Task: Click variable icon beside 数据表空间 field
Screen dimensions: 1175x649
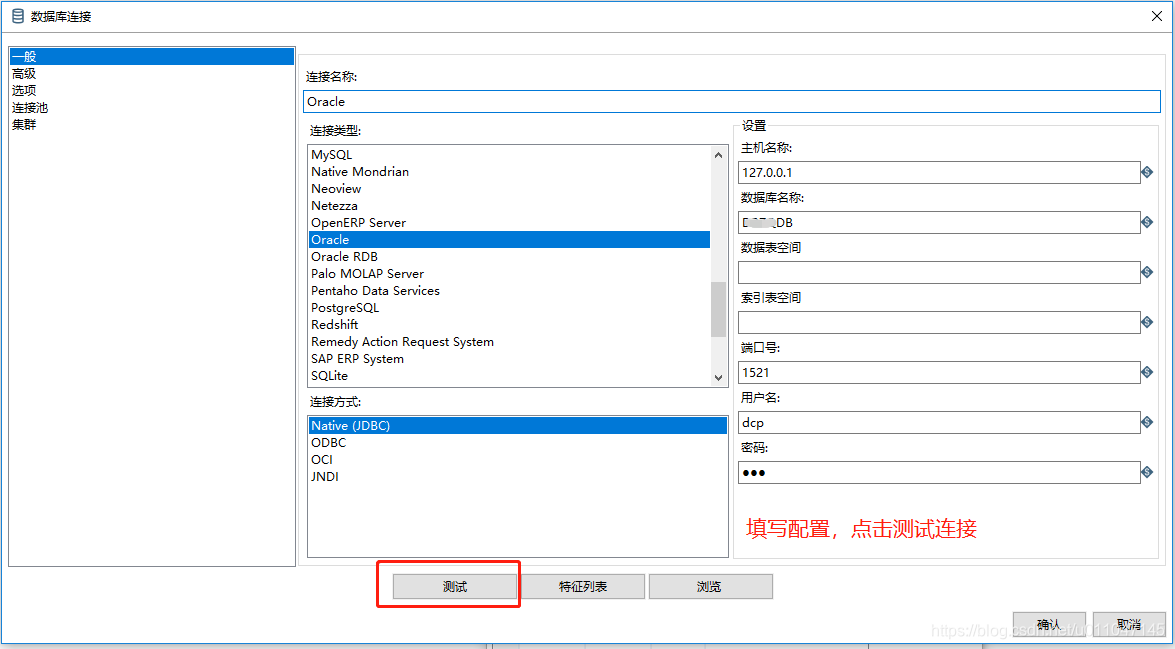Action: coord(1147,272)
